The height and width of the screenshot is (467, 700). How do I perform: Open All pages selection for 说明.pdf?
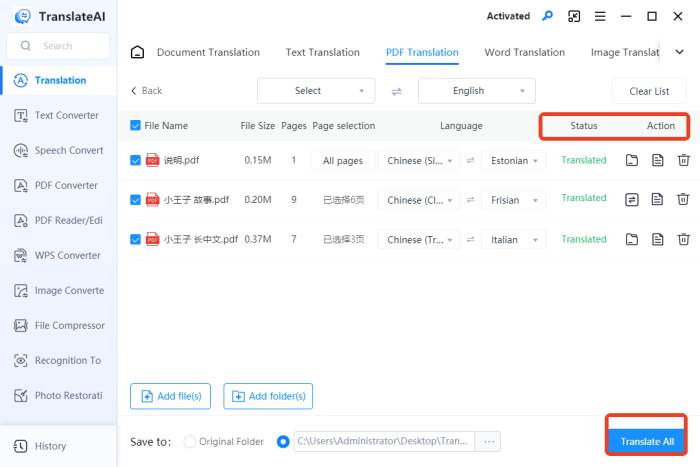[x=343, y=161]
